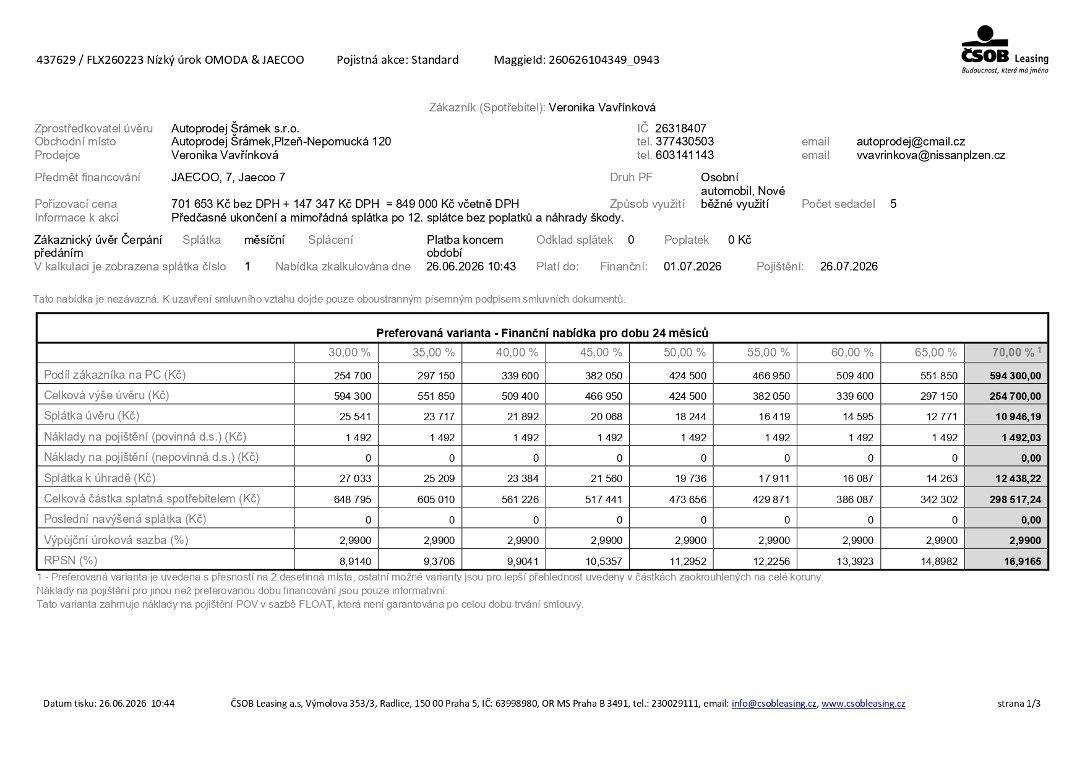Select the Splátka k úhradě row label
The image size is (1085, 768).
pyautogui.click(x=100, y=478)
